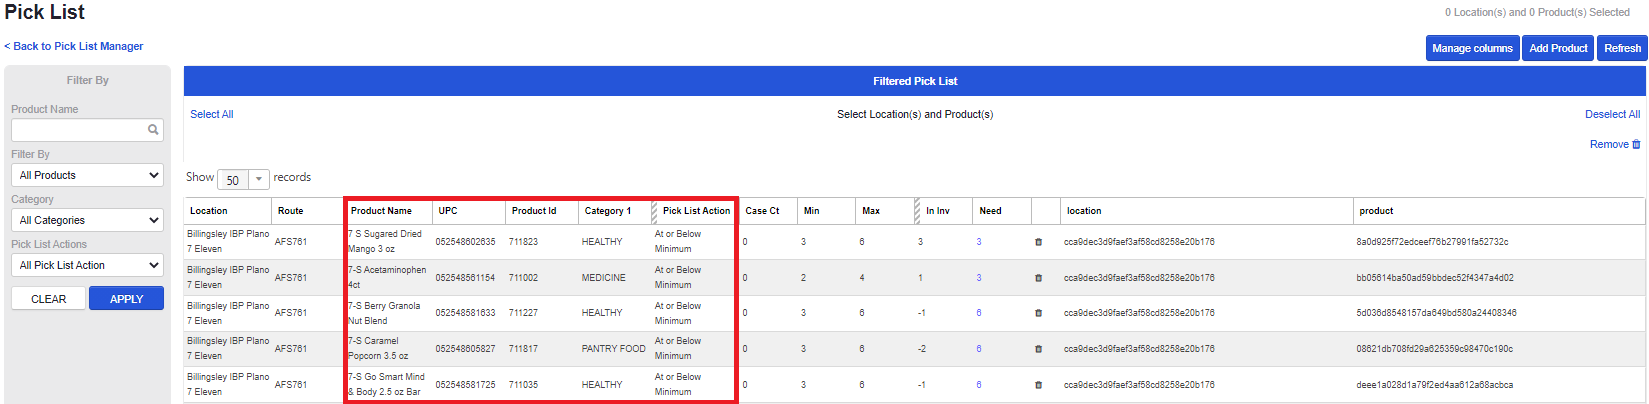The height and width of the screenshot is (404, 1649).
Task: Click the Select All link
Action: (212, 114)
